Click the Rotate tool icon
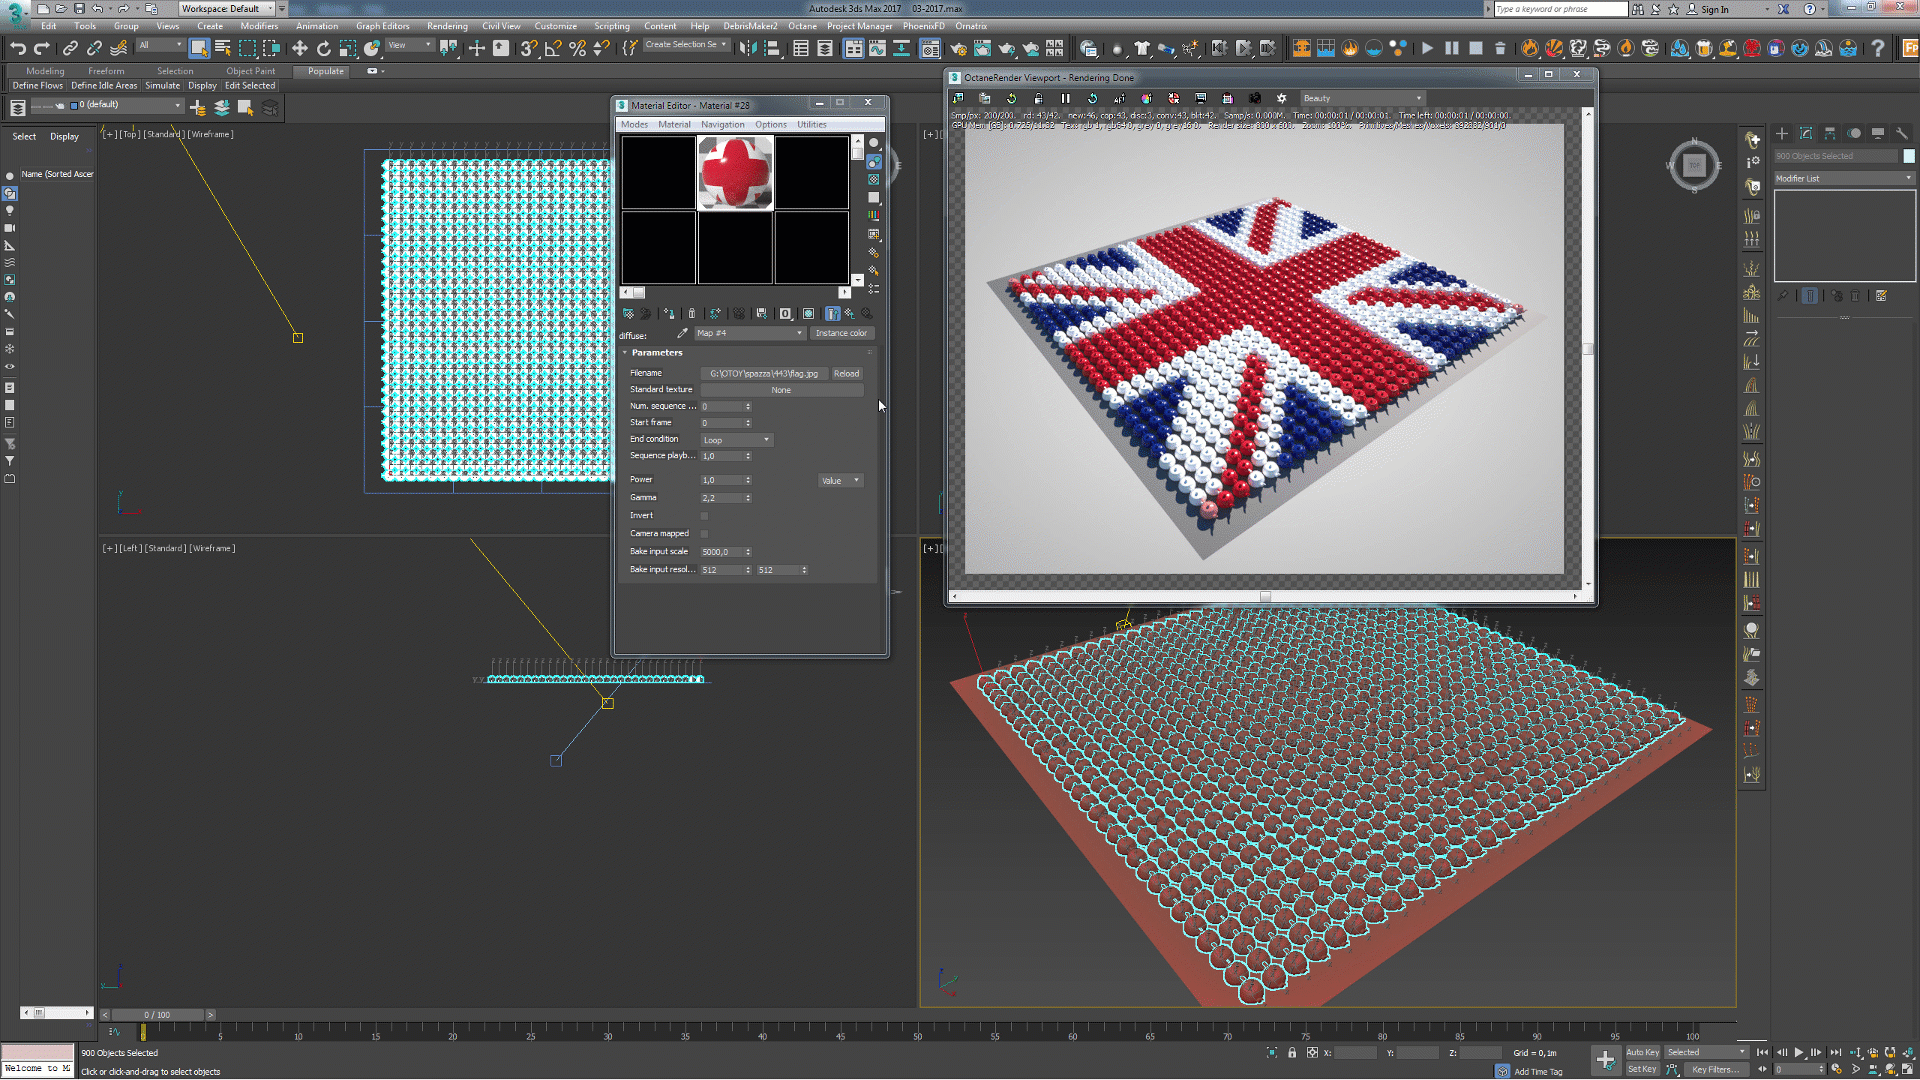 click(x=323, y=48)
